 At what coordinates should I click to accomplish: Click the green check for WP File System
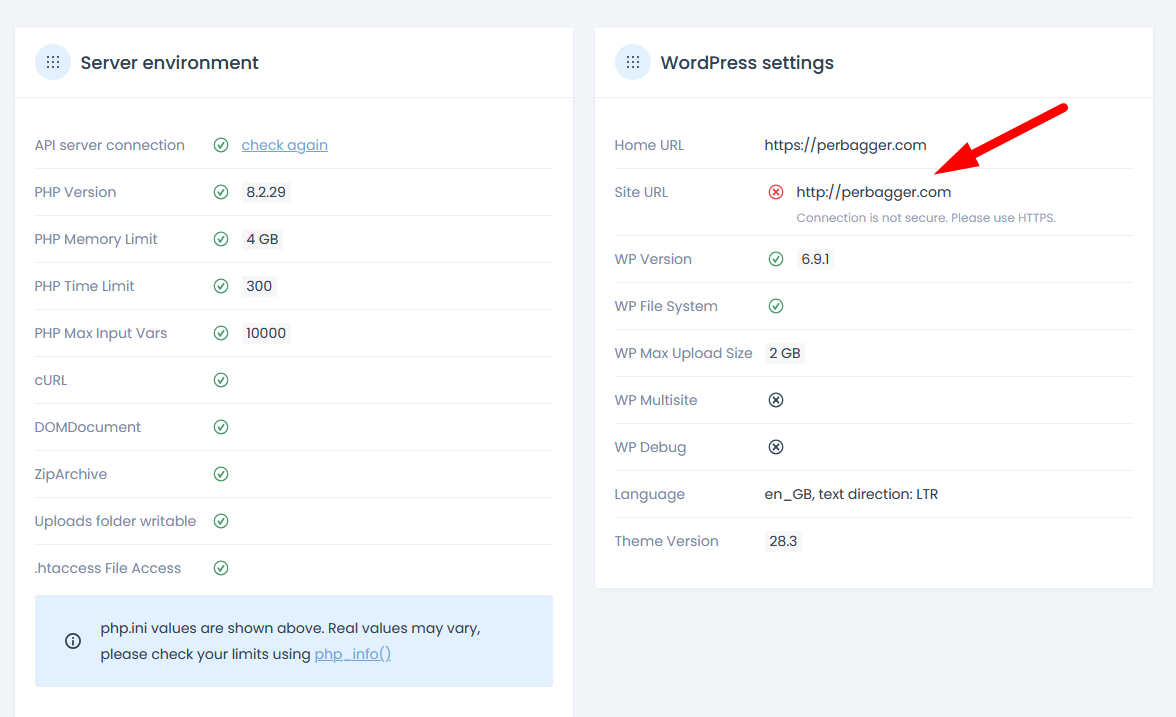pos(776,306)
